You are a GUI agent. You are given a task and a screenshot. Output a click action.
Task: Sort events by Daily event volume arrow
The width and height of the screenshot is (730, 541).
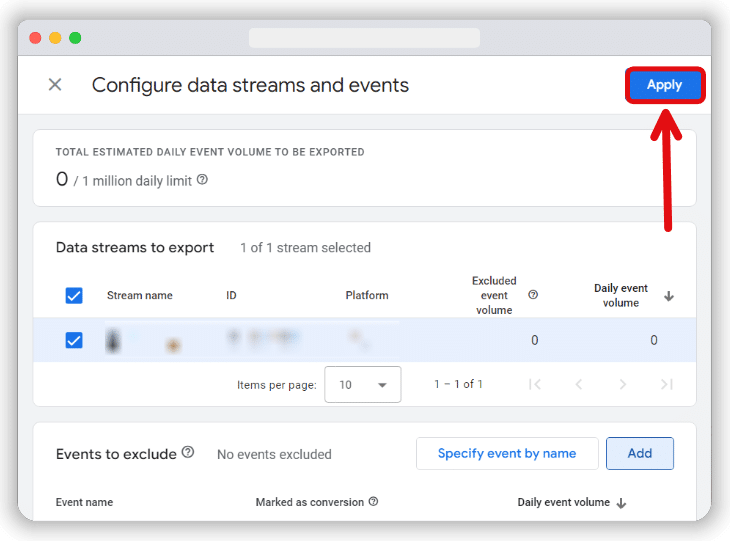pos(621,503)
